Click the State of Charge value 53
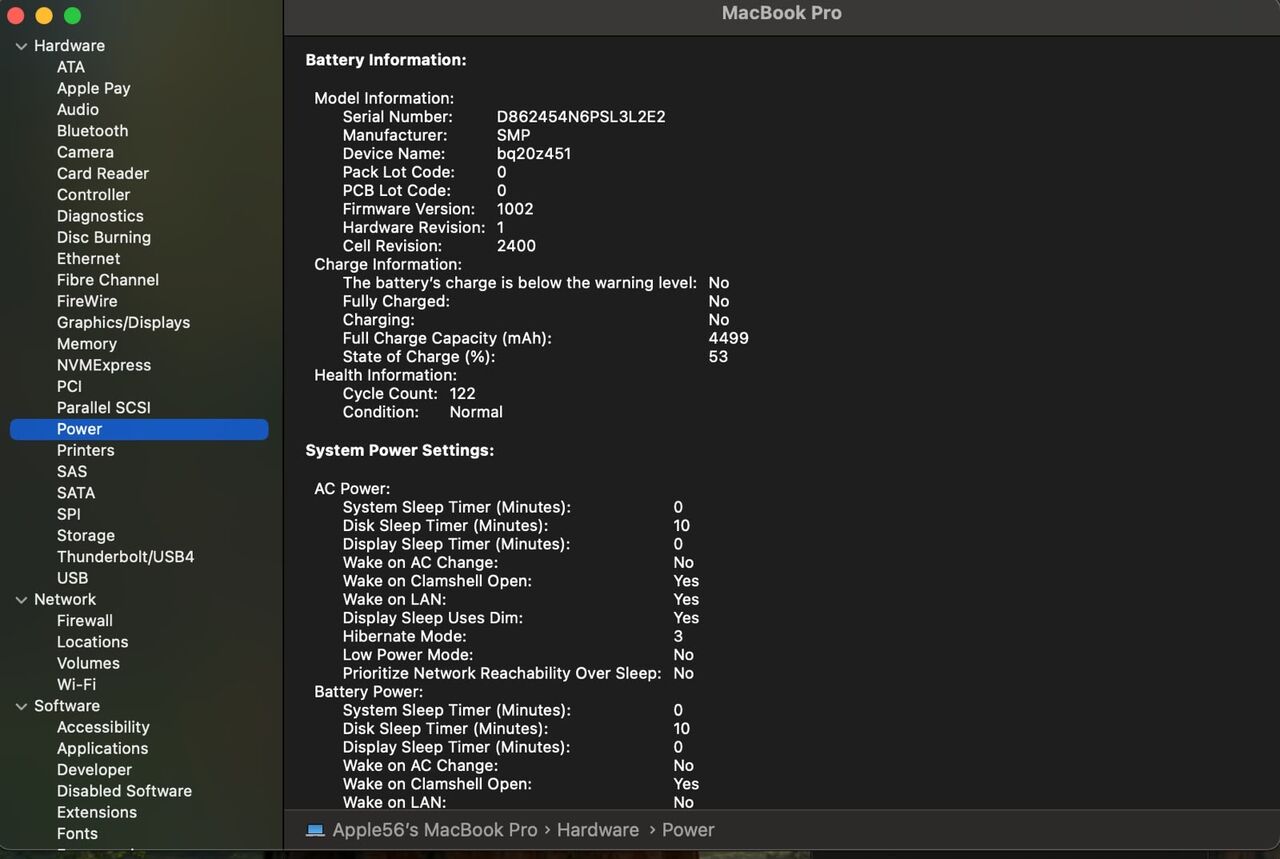The width and height of the screenshot is (1280, 859). (x=718, y=357)
